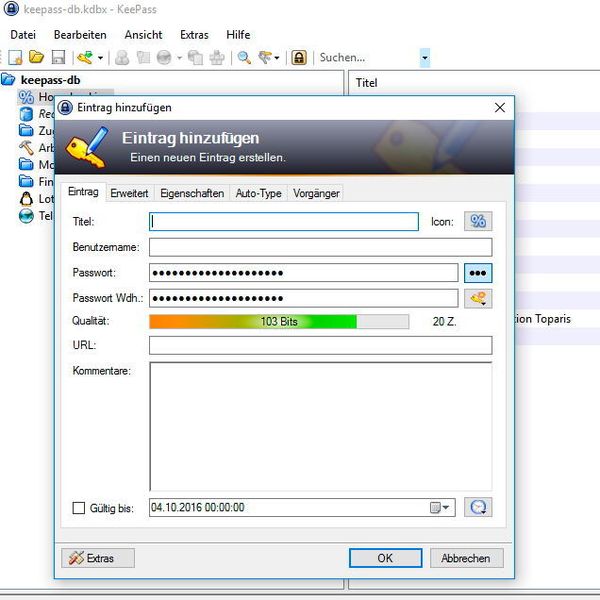
Task: Switch to the Erweitert tab
Action: tap(129, 193)
